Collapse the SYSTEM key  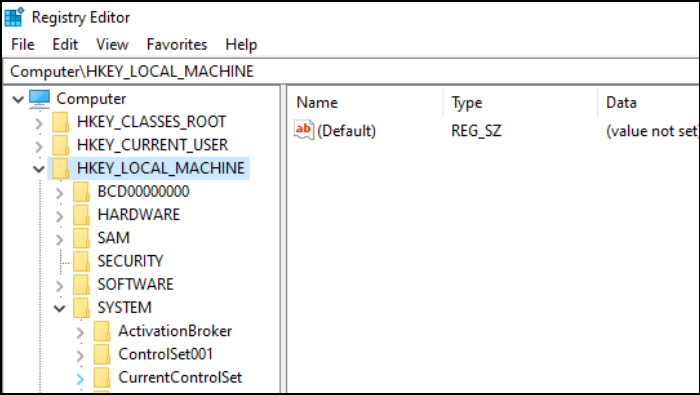pyautogui.click(x=59, y=308)
